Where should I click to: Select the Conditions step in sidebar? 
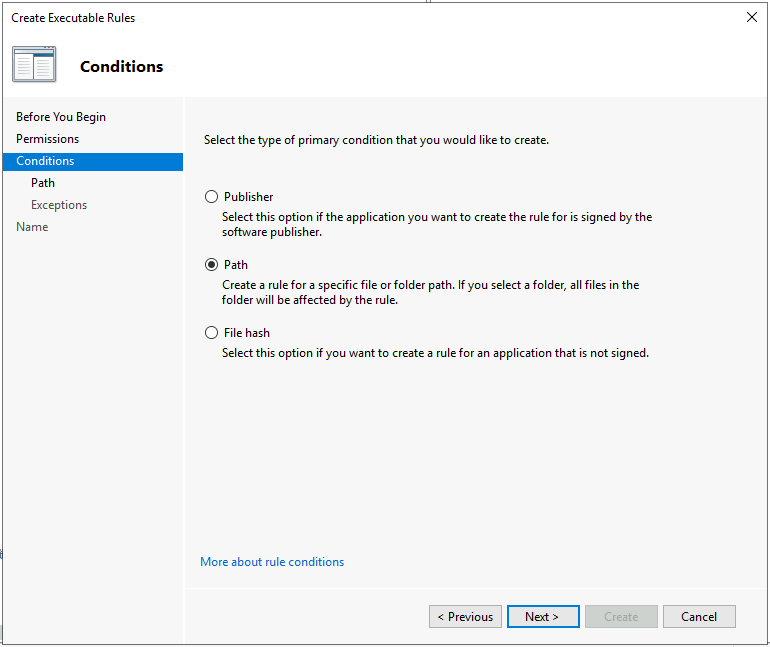click(93, 162)
